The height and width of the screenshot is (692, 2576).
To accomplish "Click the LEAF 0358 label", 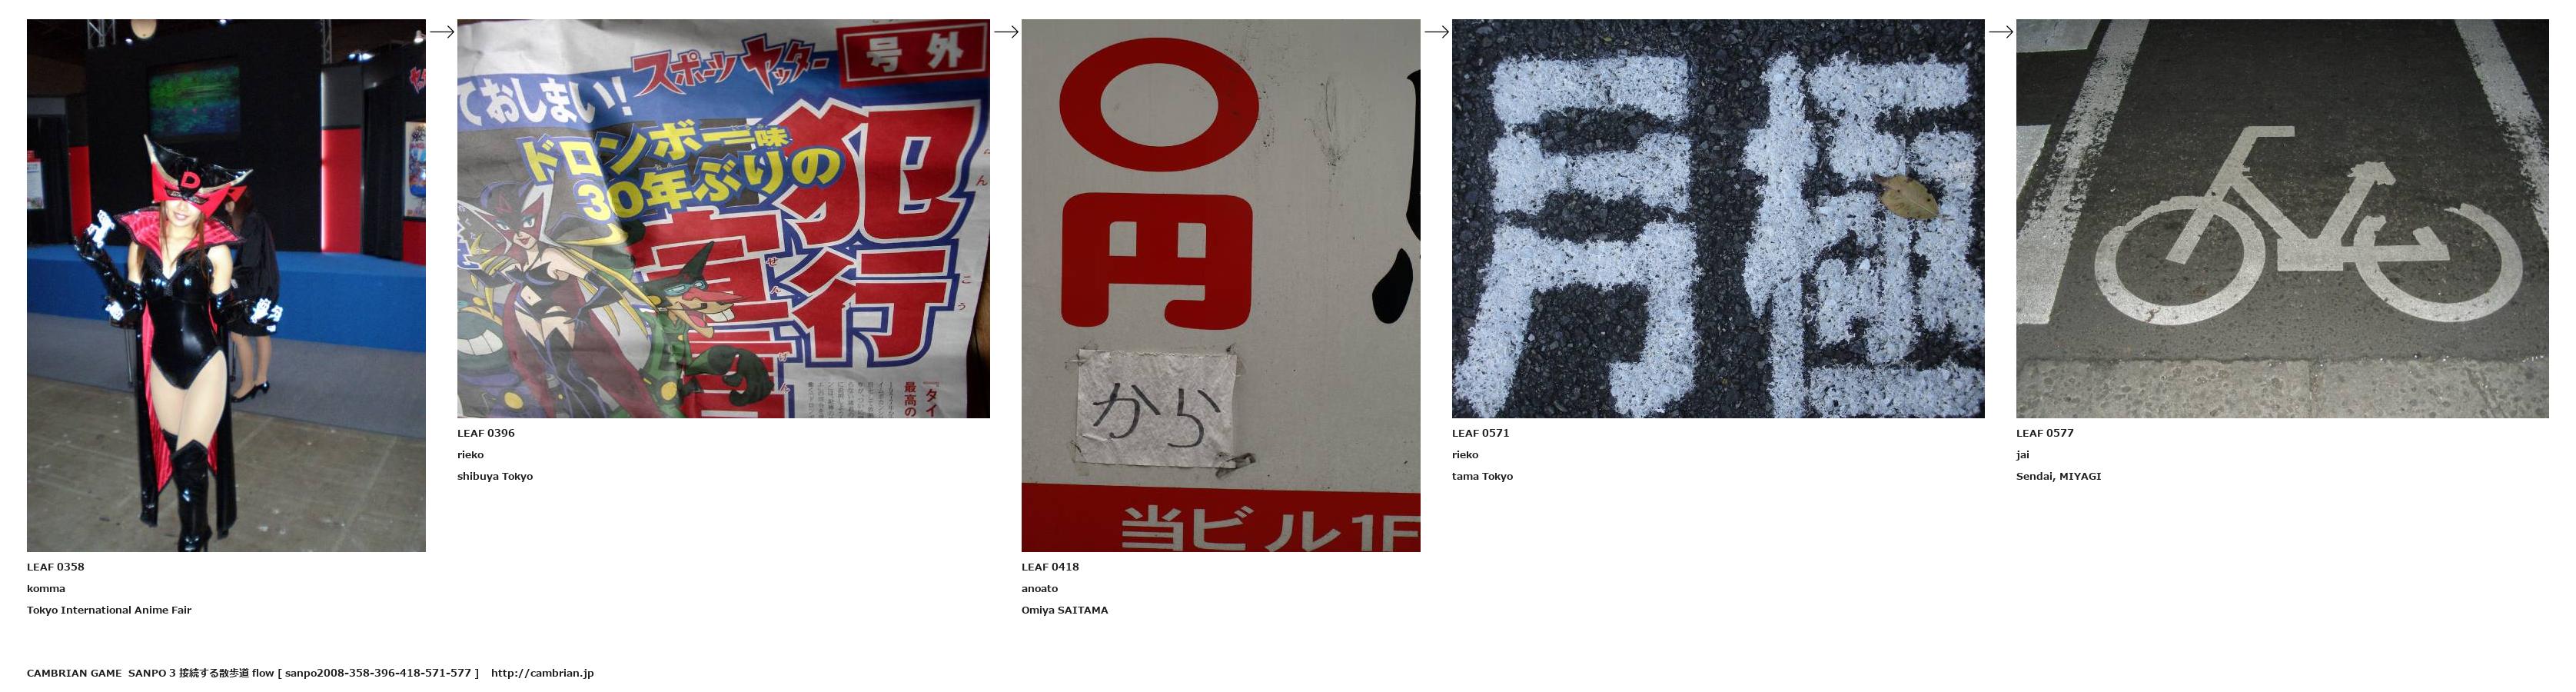I will [x=55, y=567].
